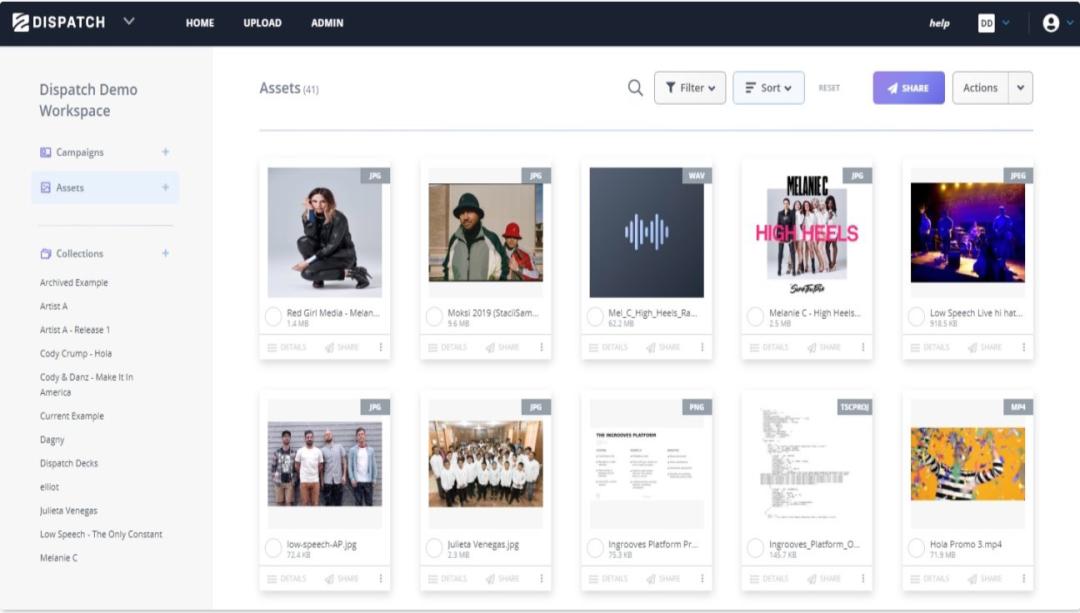Click the Collections folder icon

pos(45,253)
